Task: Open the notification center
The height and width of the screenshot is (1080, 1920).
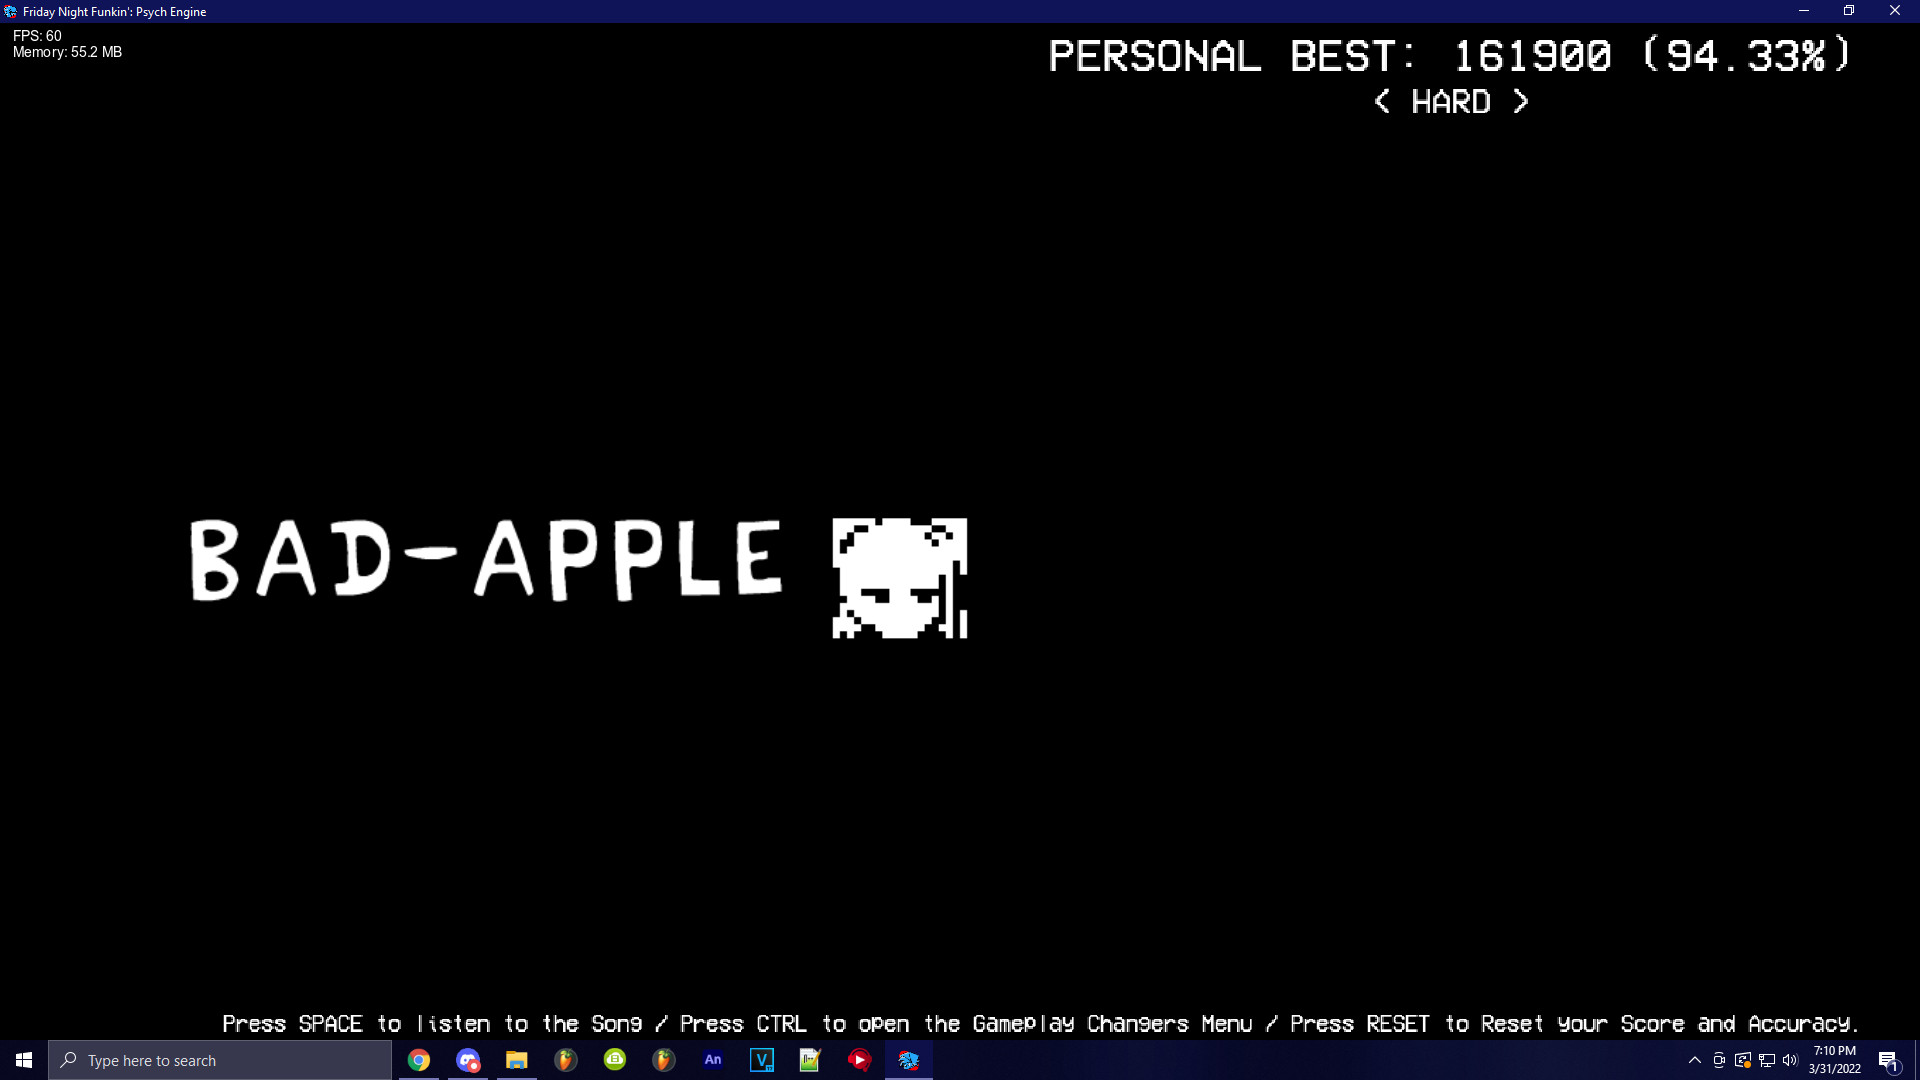Action: coord(1889,1060)
